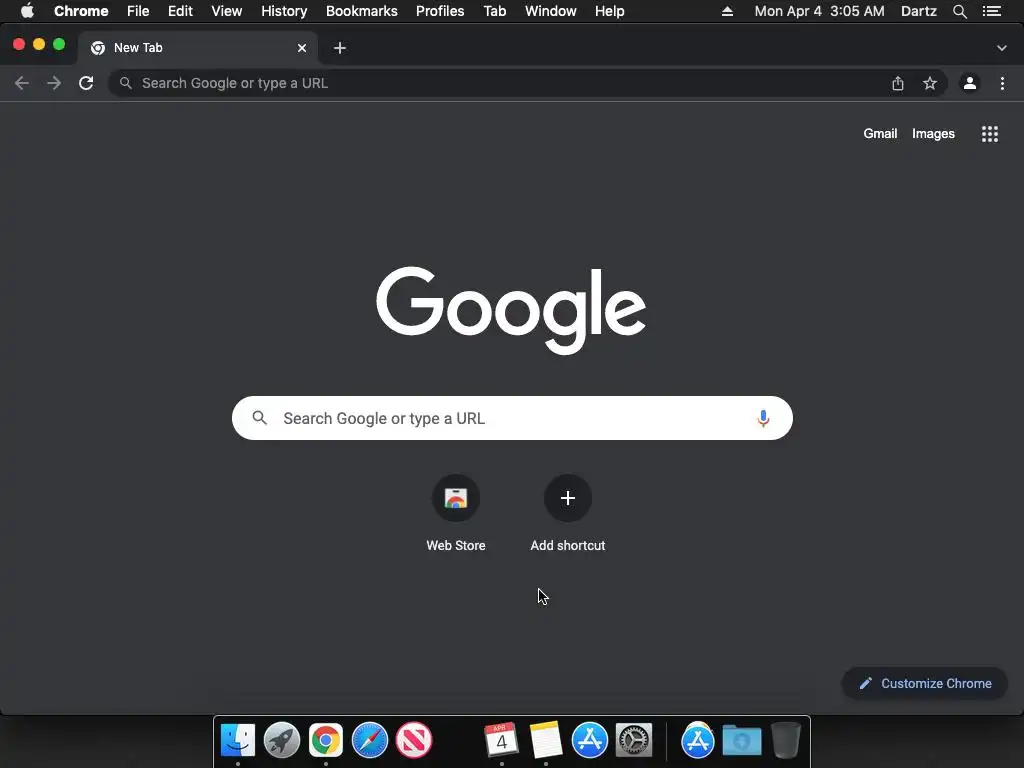Click the Dartz user name in menu bar
This screenshot has height=768, width=1024.
tap(919, 11)
